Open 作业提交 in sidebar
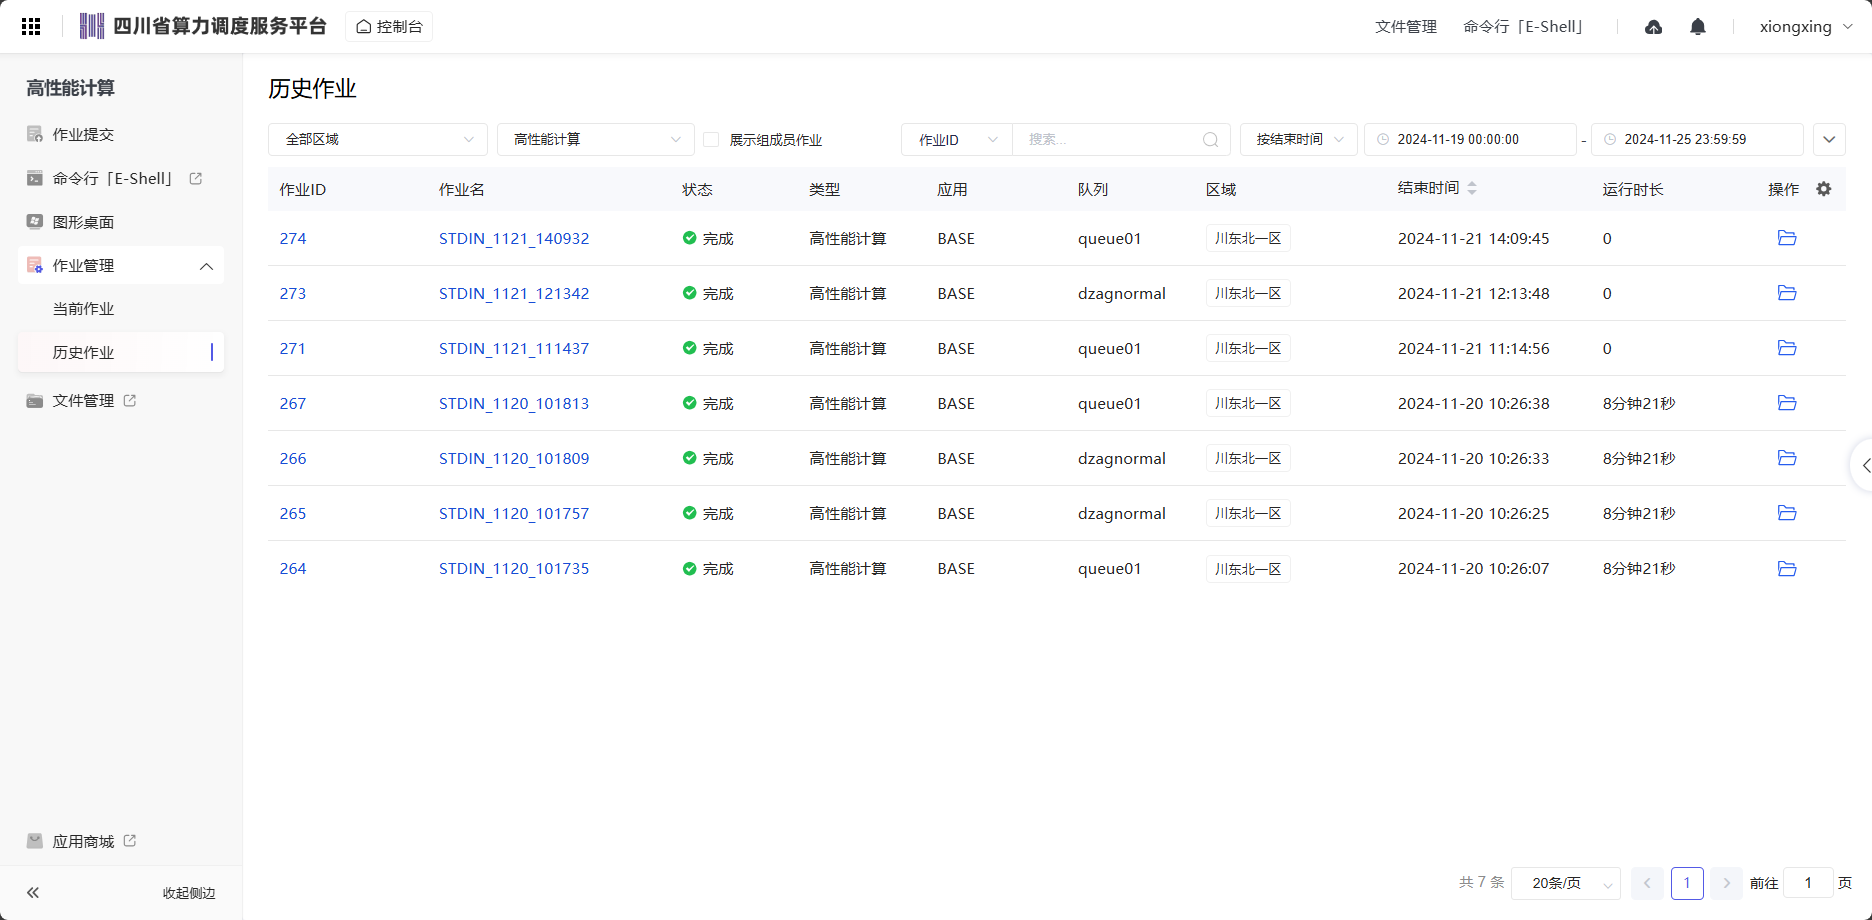The height and width of the screenshot is (920, 1872). tap(84, 134)
